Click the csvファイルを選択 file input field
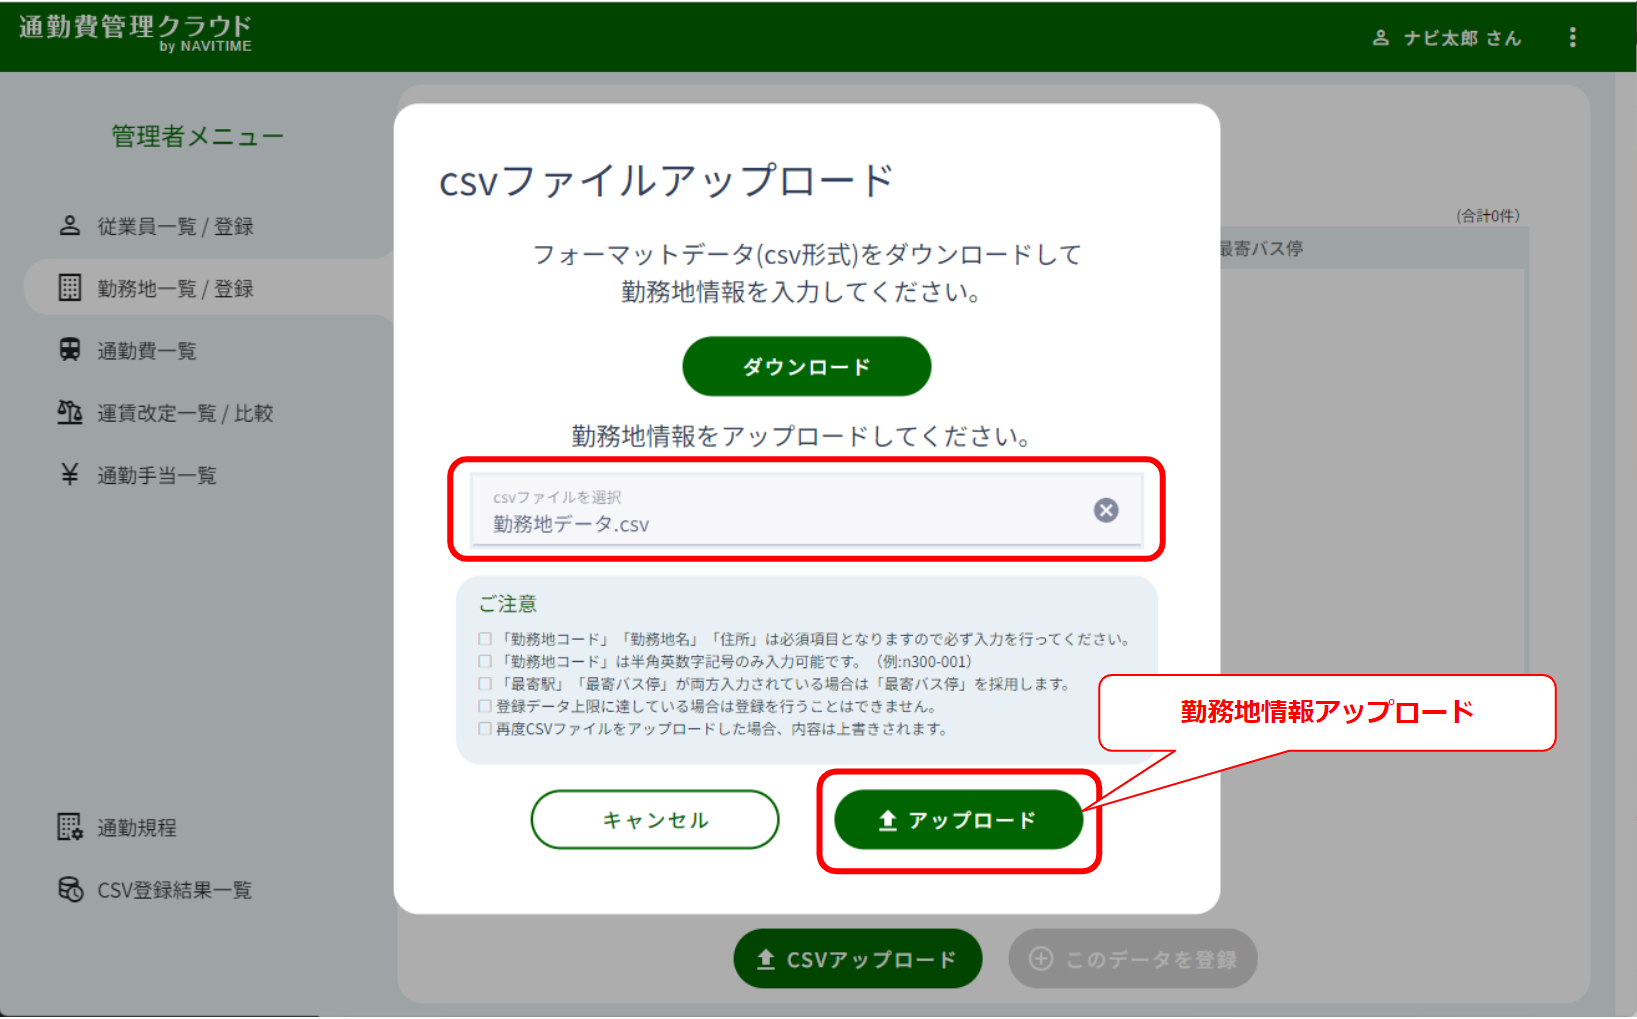 click(x=806, y=510)
